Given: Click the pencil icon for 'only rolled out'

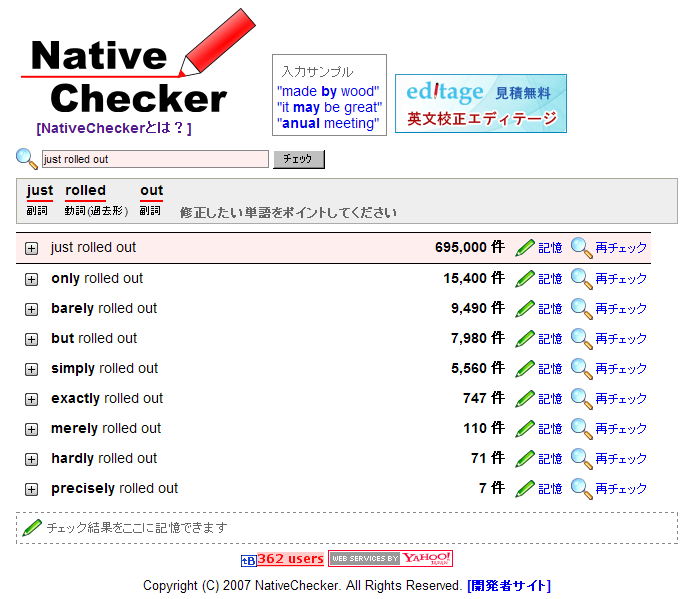Looking at the screenshot, I should (x=525, y=279).
